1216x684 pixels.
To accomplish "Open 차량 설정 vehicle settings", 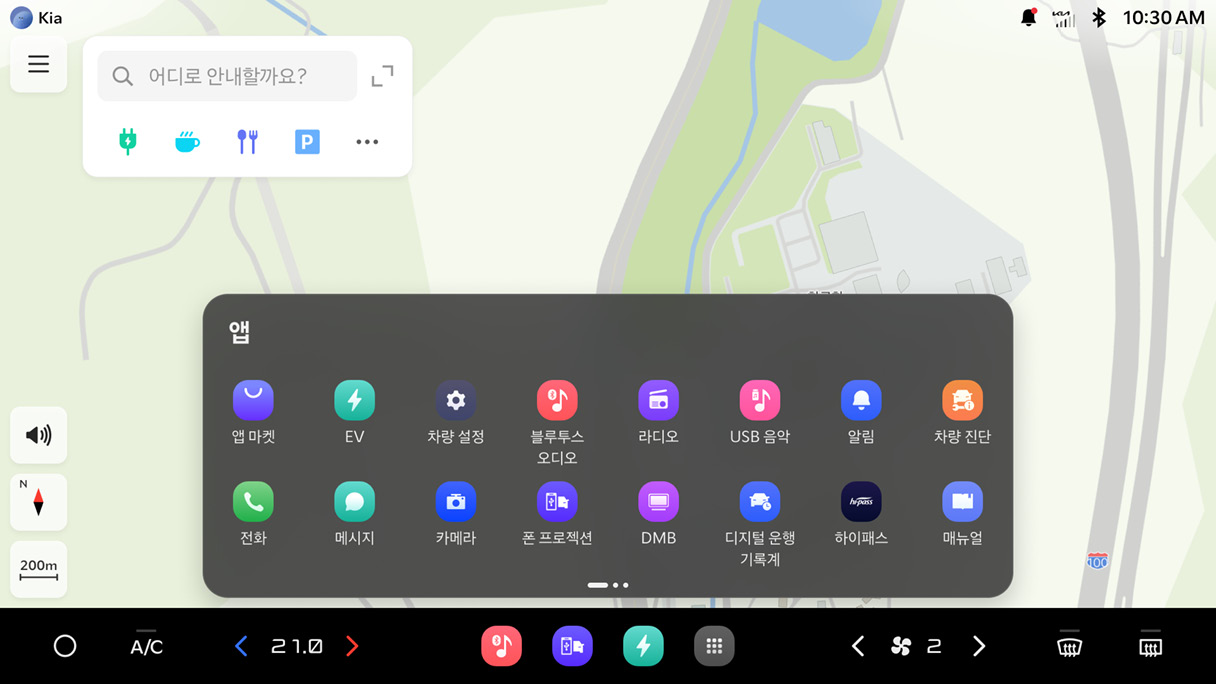I will [x=455, y=401].
